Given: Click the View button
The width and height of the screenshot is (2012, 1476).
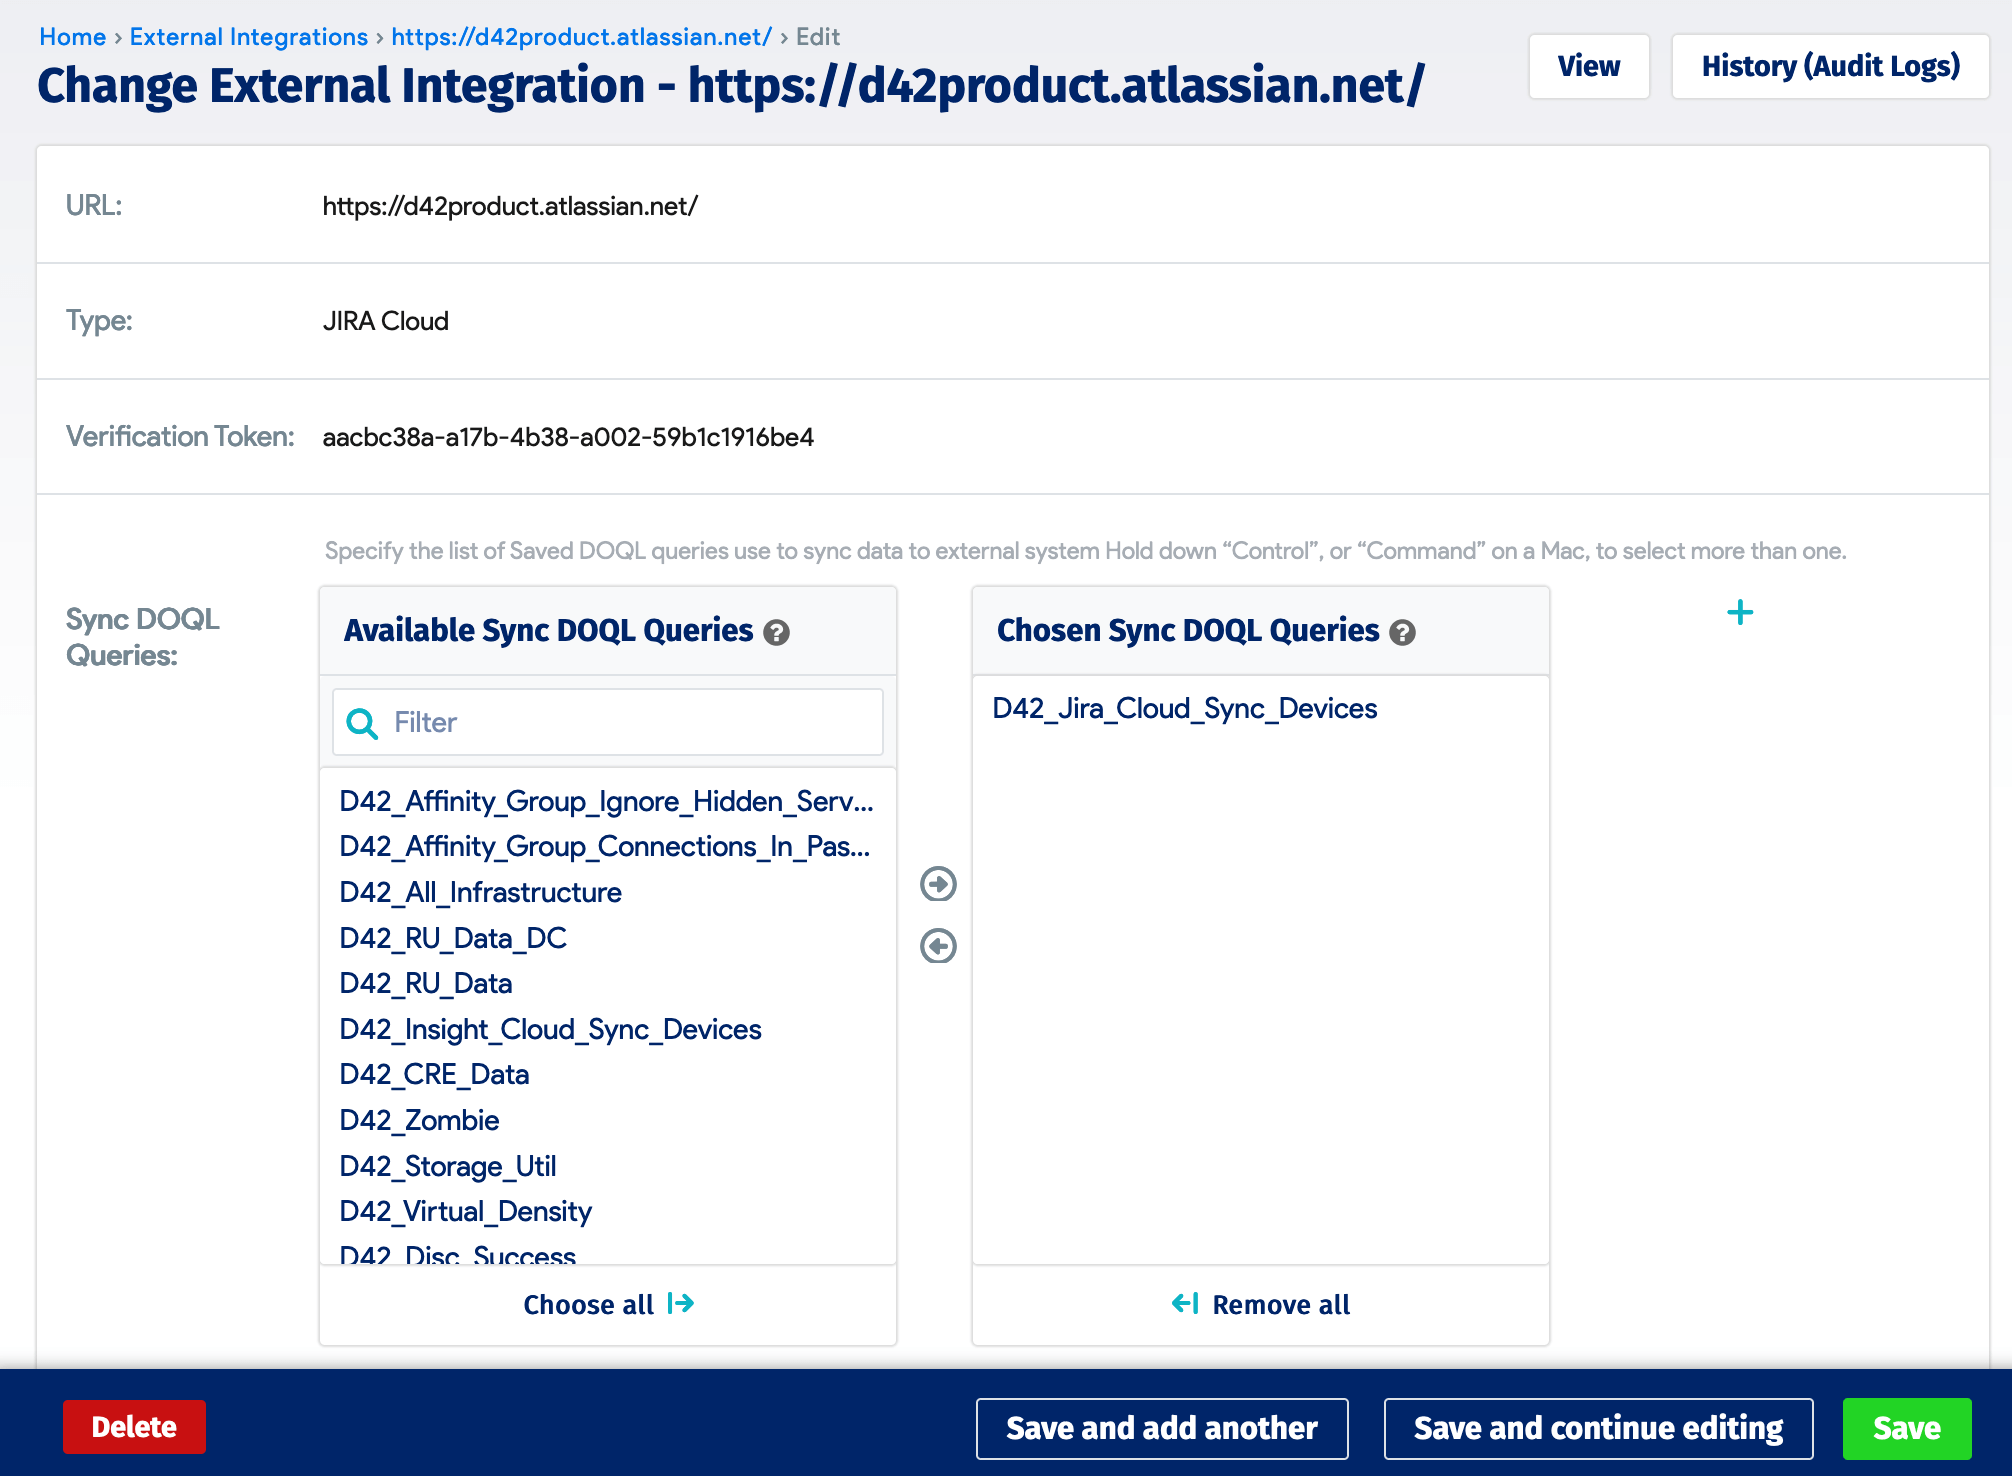Looking at the screenshot, I should point(1588,66).
